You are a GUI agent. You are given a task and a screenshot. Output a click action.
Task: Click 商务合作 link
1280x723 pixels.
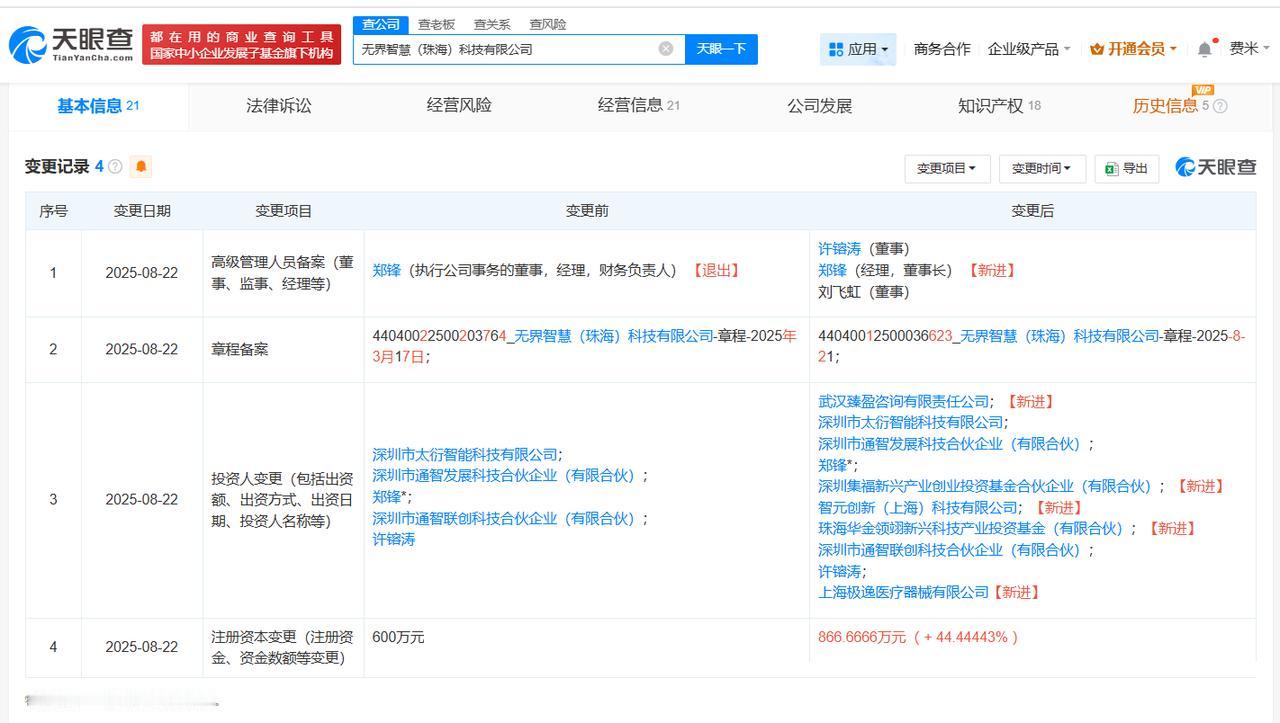(x=942, y=49)
